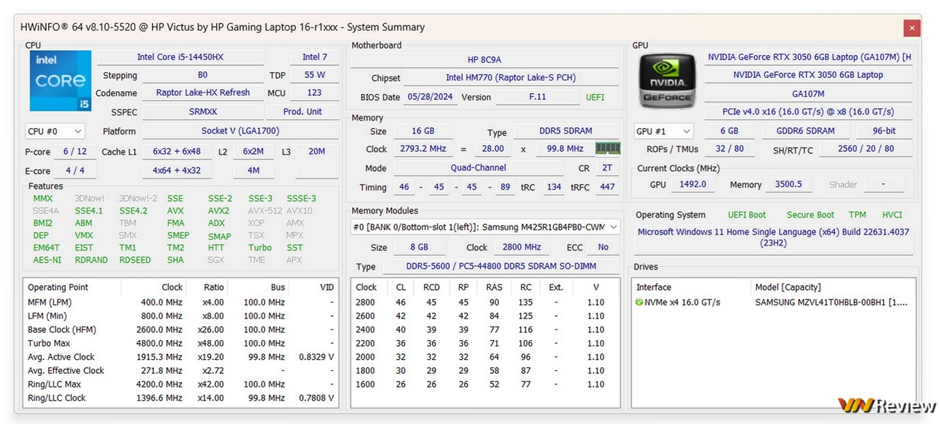Image resolution: width=939 pixels, height=424 pixels.
Task: Click the SRMXK SSPEC value
Action: 202,112
